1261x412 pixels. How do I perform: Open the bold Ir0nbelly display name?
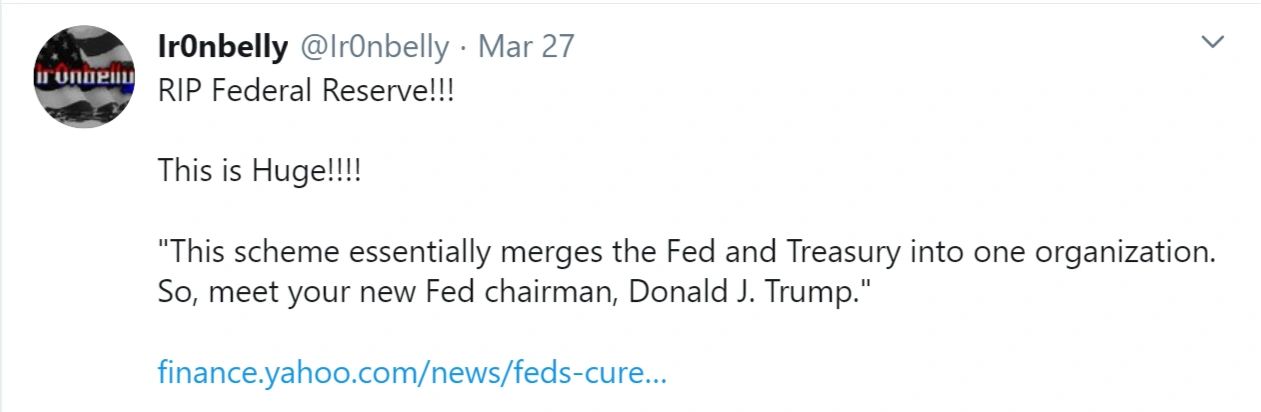point(223,46)
